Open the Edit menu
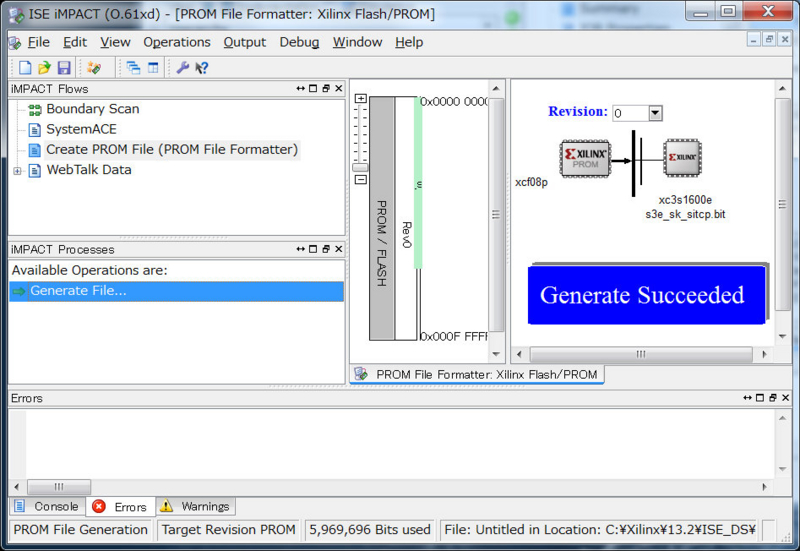 tap(75, 42)
